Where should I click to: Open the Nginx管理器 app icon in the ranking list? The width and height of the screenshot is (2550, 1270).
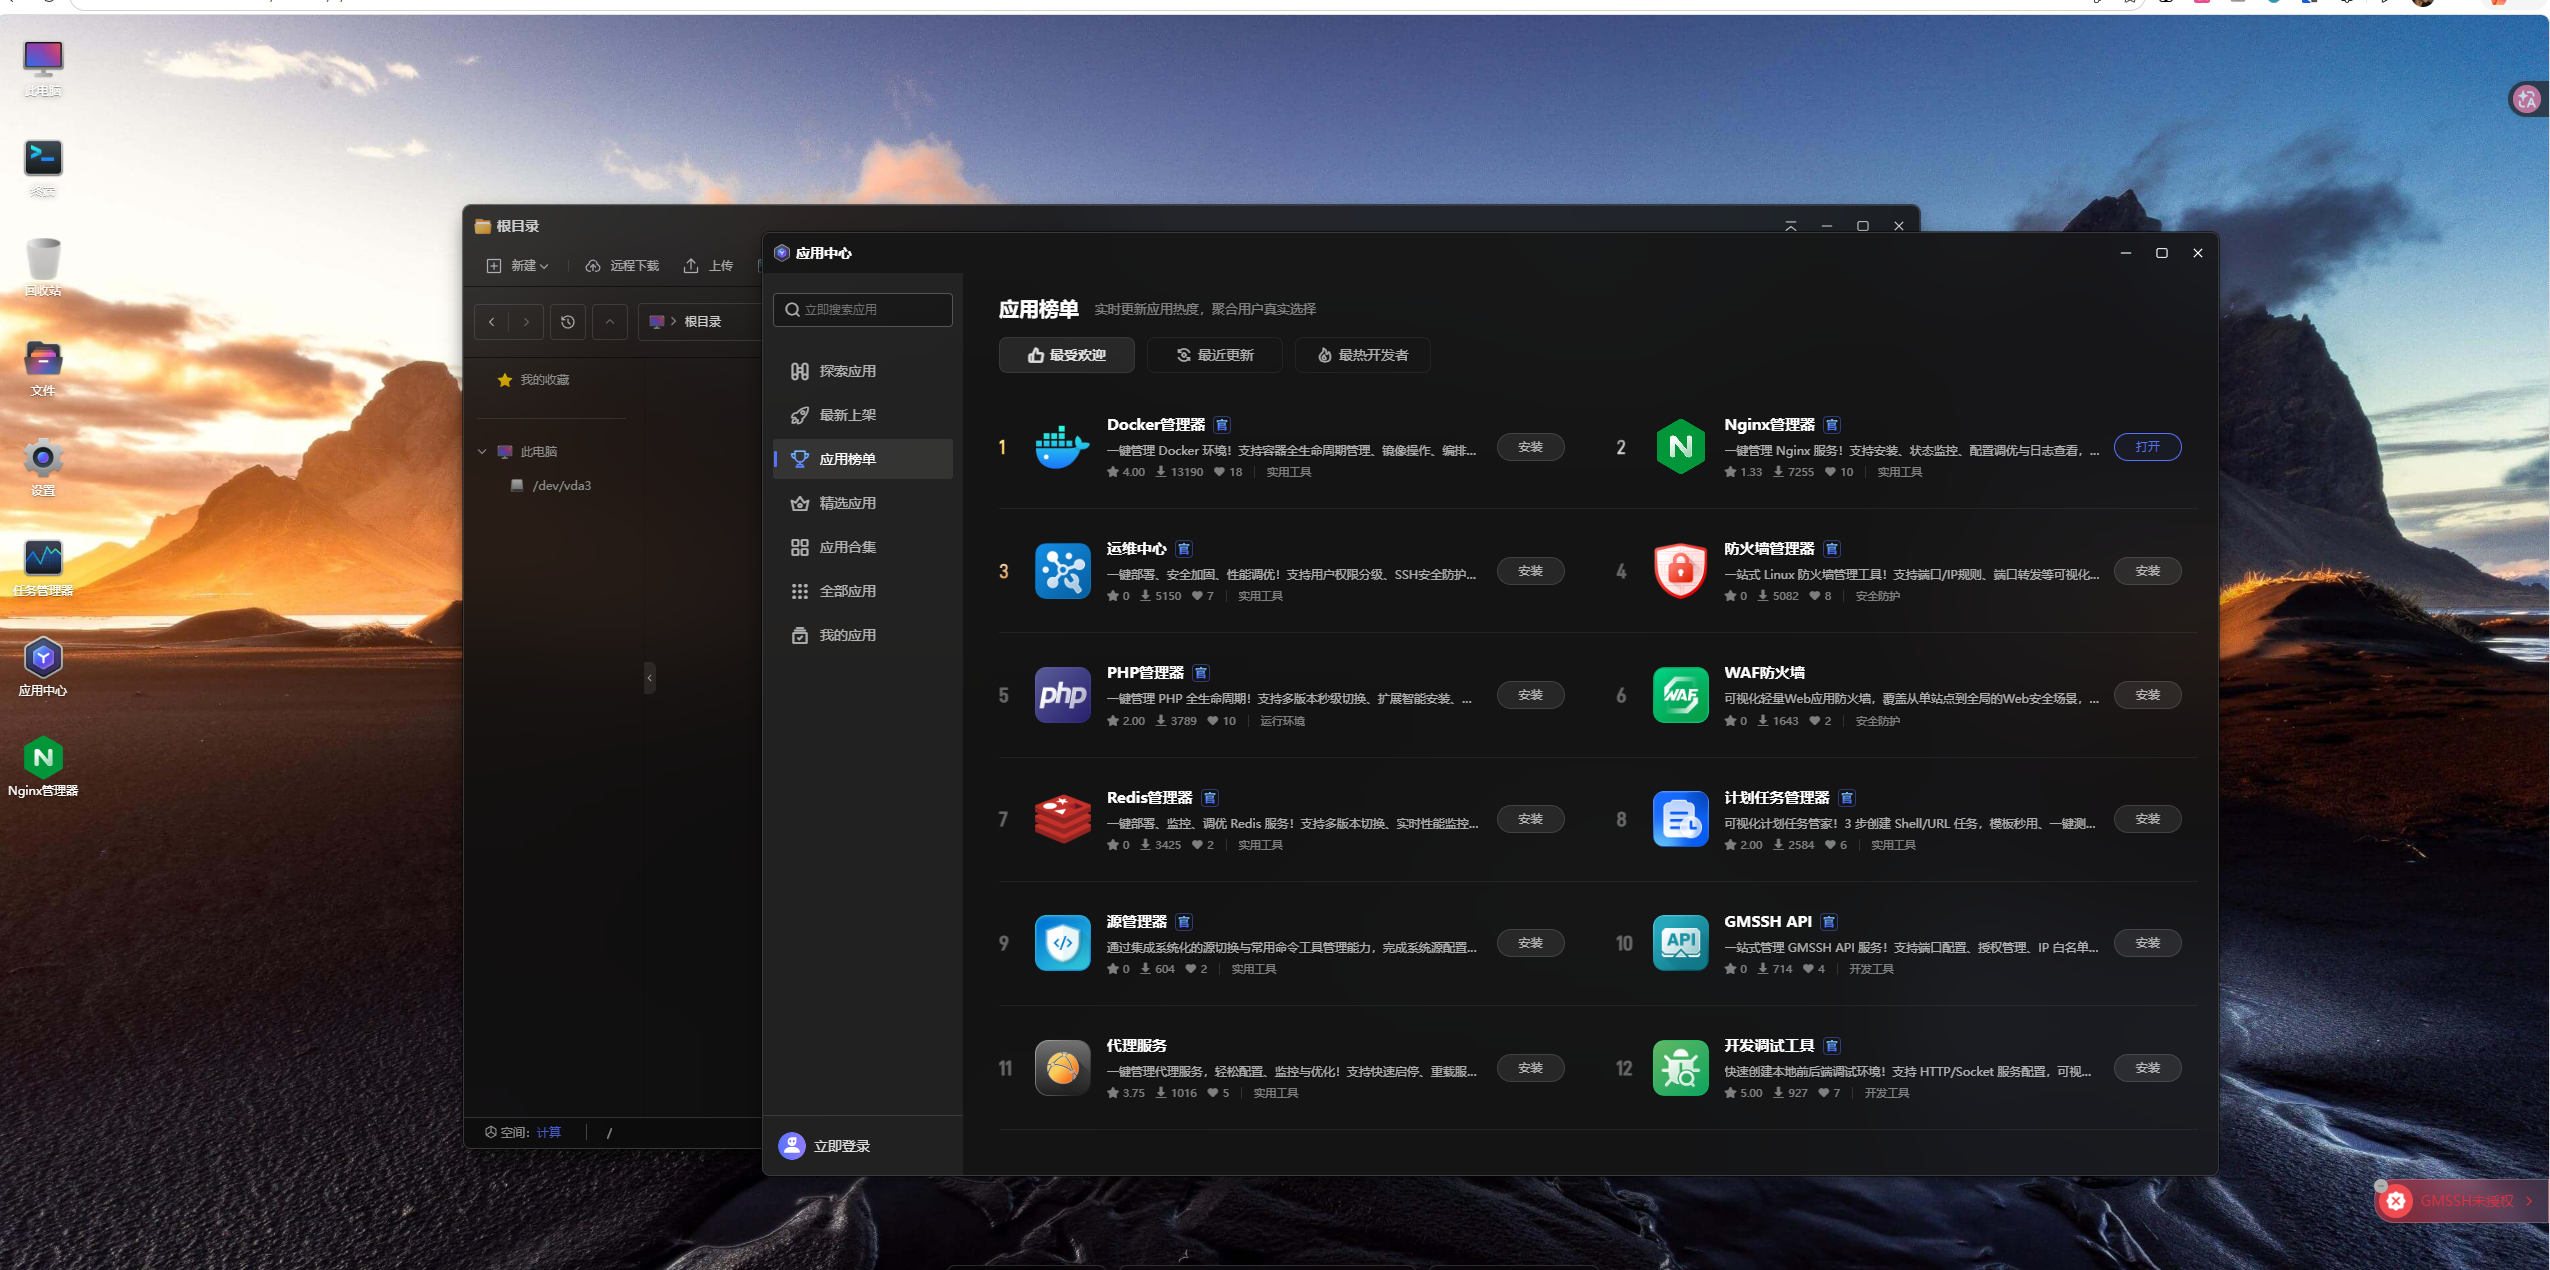[x=1680, y=447]
